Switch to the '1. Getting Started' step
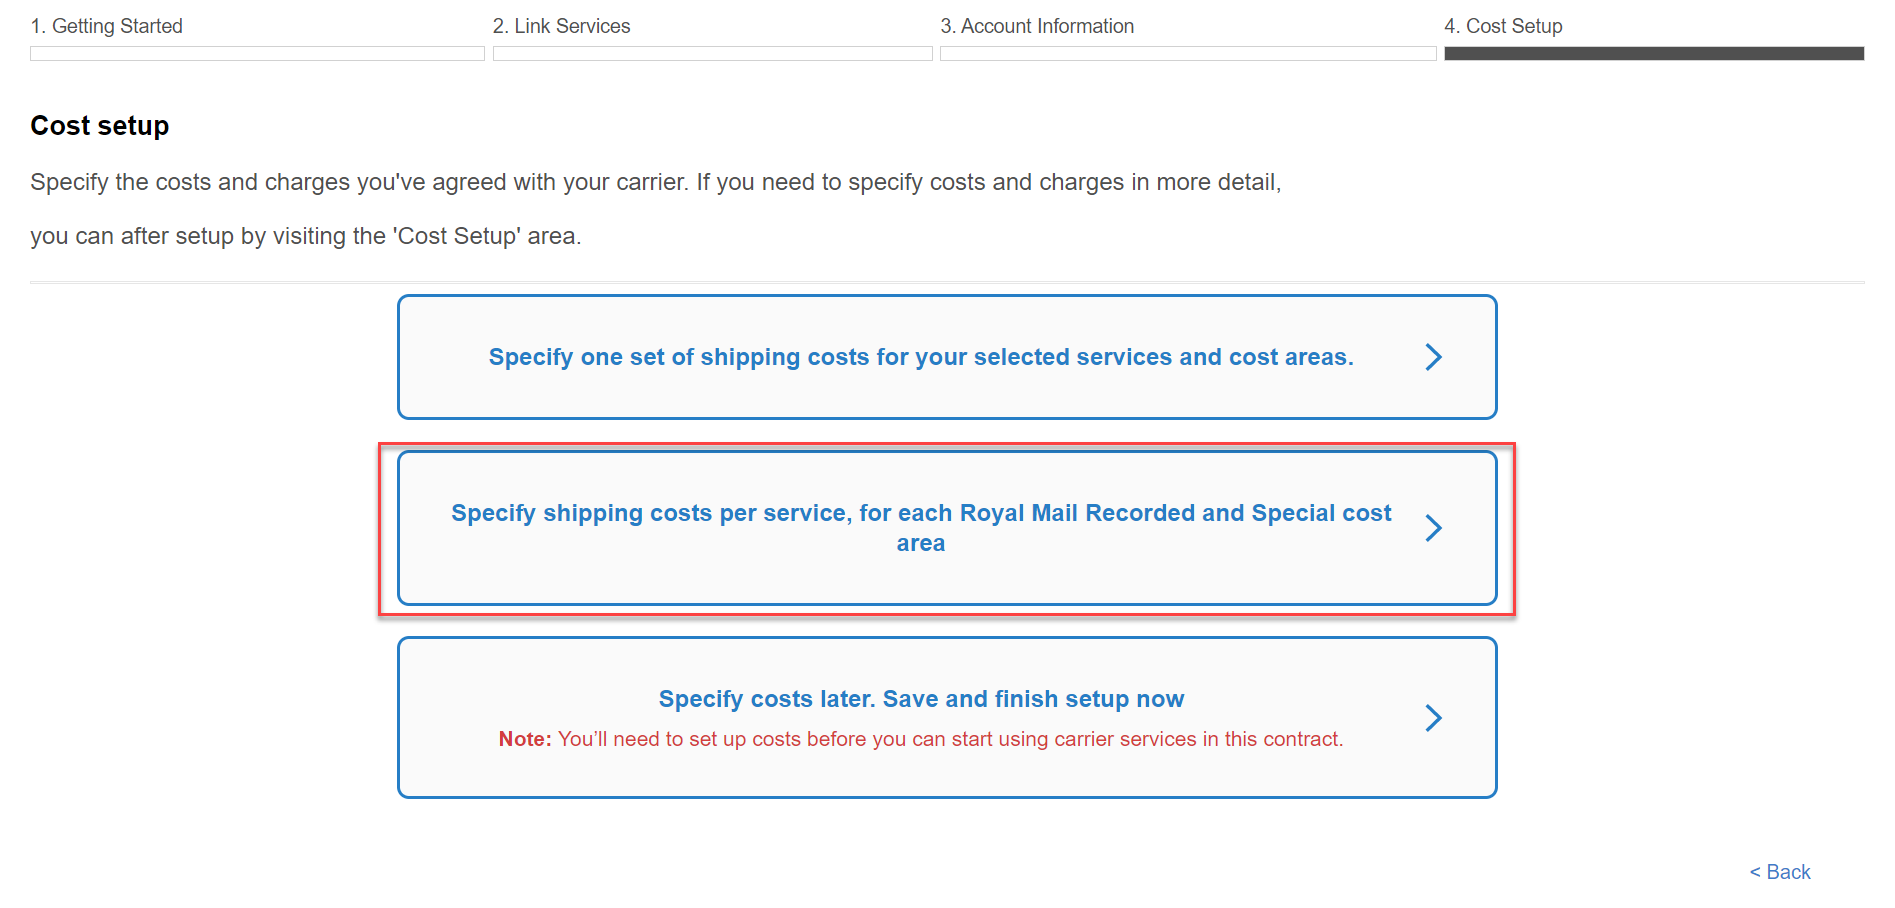Screen dimensions: 1895x908 pyautogui.click(x=107, y=25)
